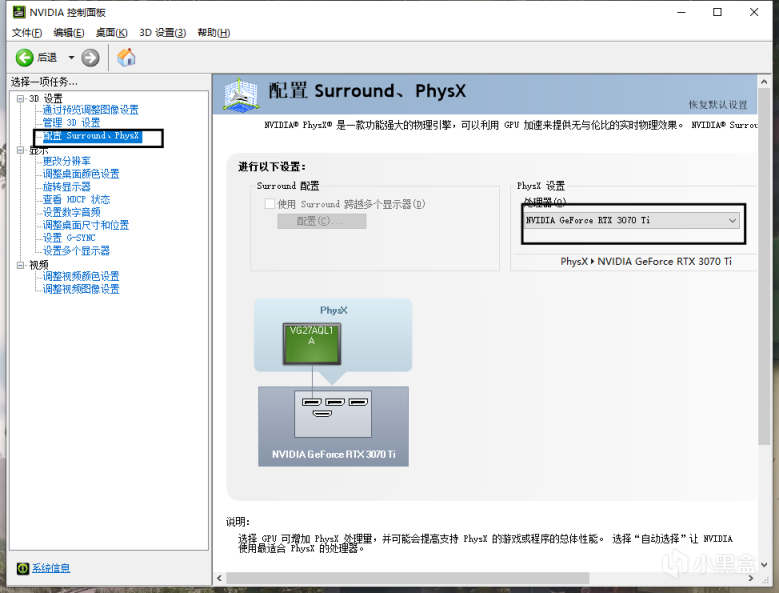779x593 pixels.
Task: Open 调整桌面尺寸和位置 task
Action: (86, 225)
